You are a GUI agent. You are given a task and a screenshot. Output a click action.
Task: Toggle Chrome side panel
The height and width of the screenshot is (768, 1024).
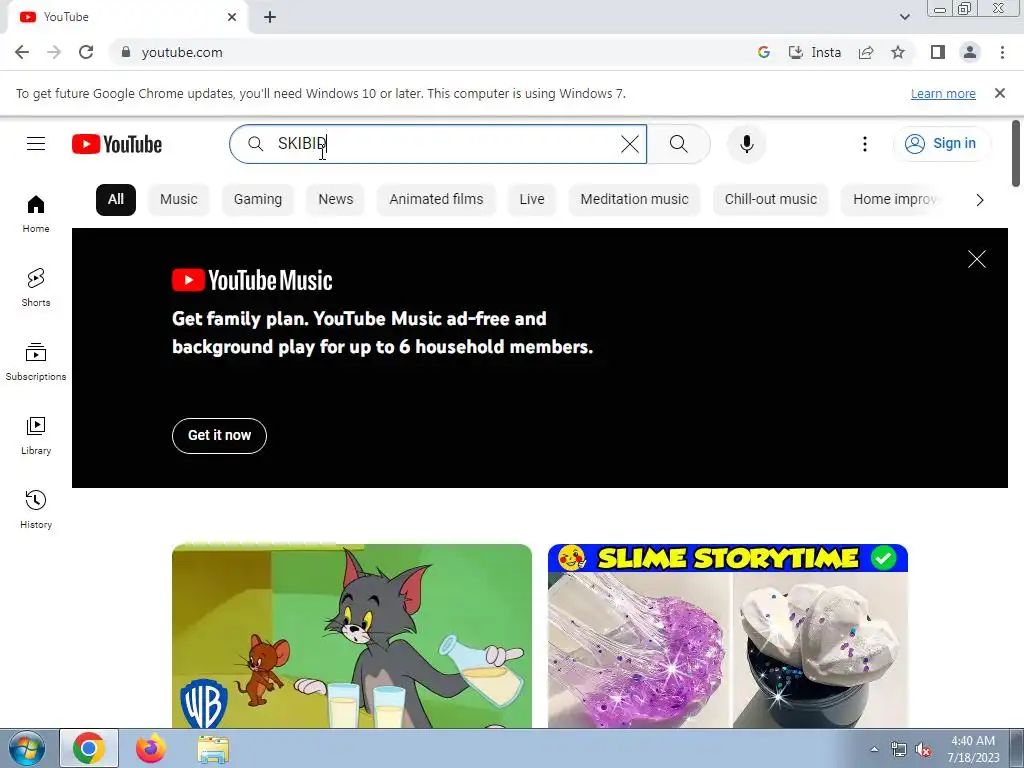point(938,52)
